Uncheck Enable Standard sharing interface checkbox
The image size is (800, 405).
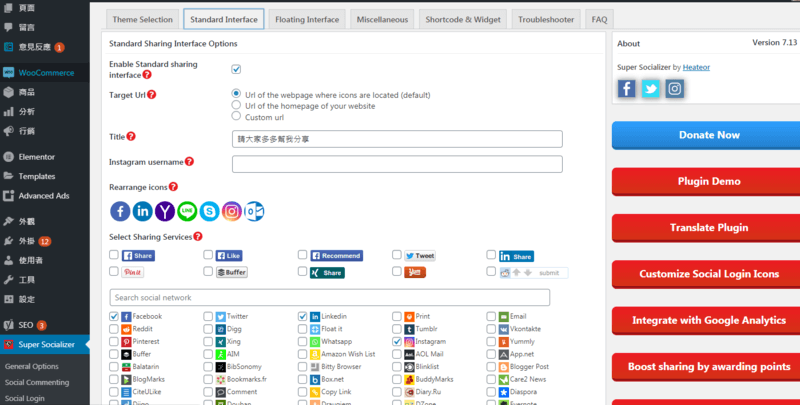tap(236, 69)
